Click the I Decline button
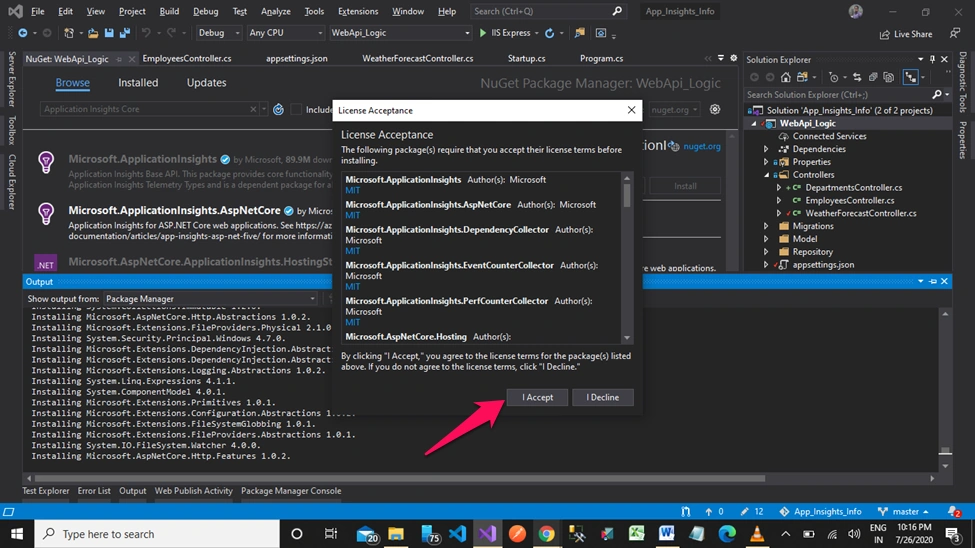The height and width of the screenshot is (548, 975). pyautogui.click(x=602, y=397)
